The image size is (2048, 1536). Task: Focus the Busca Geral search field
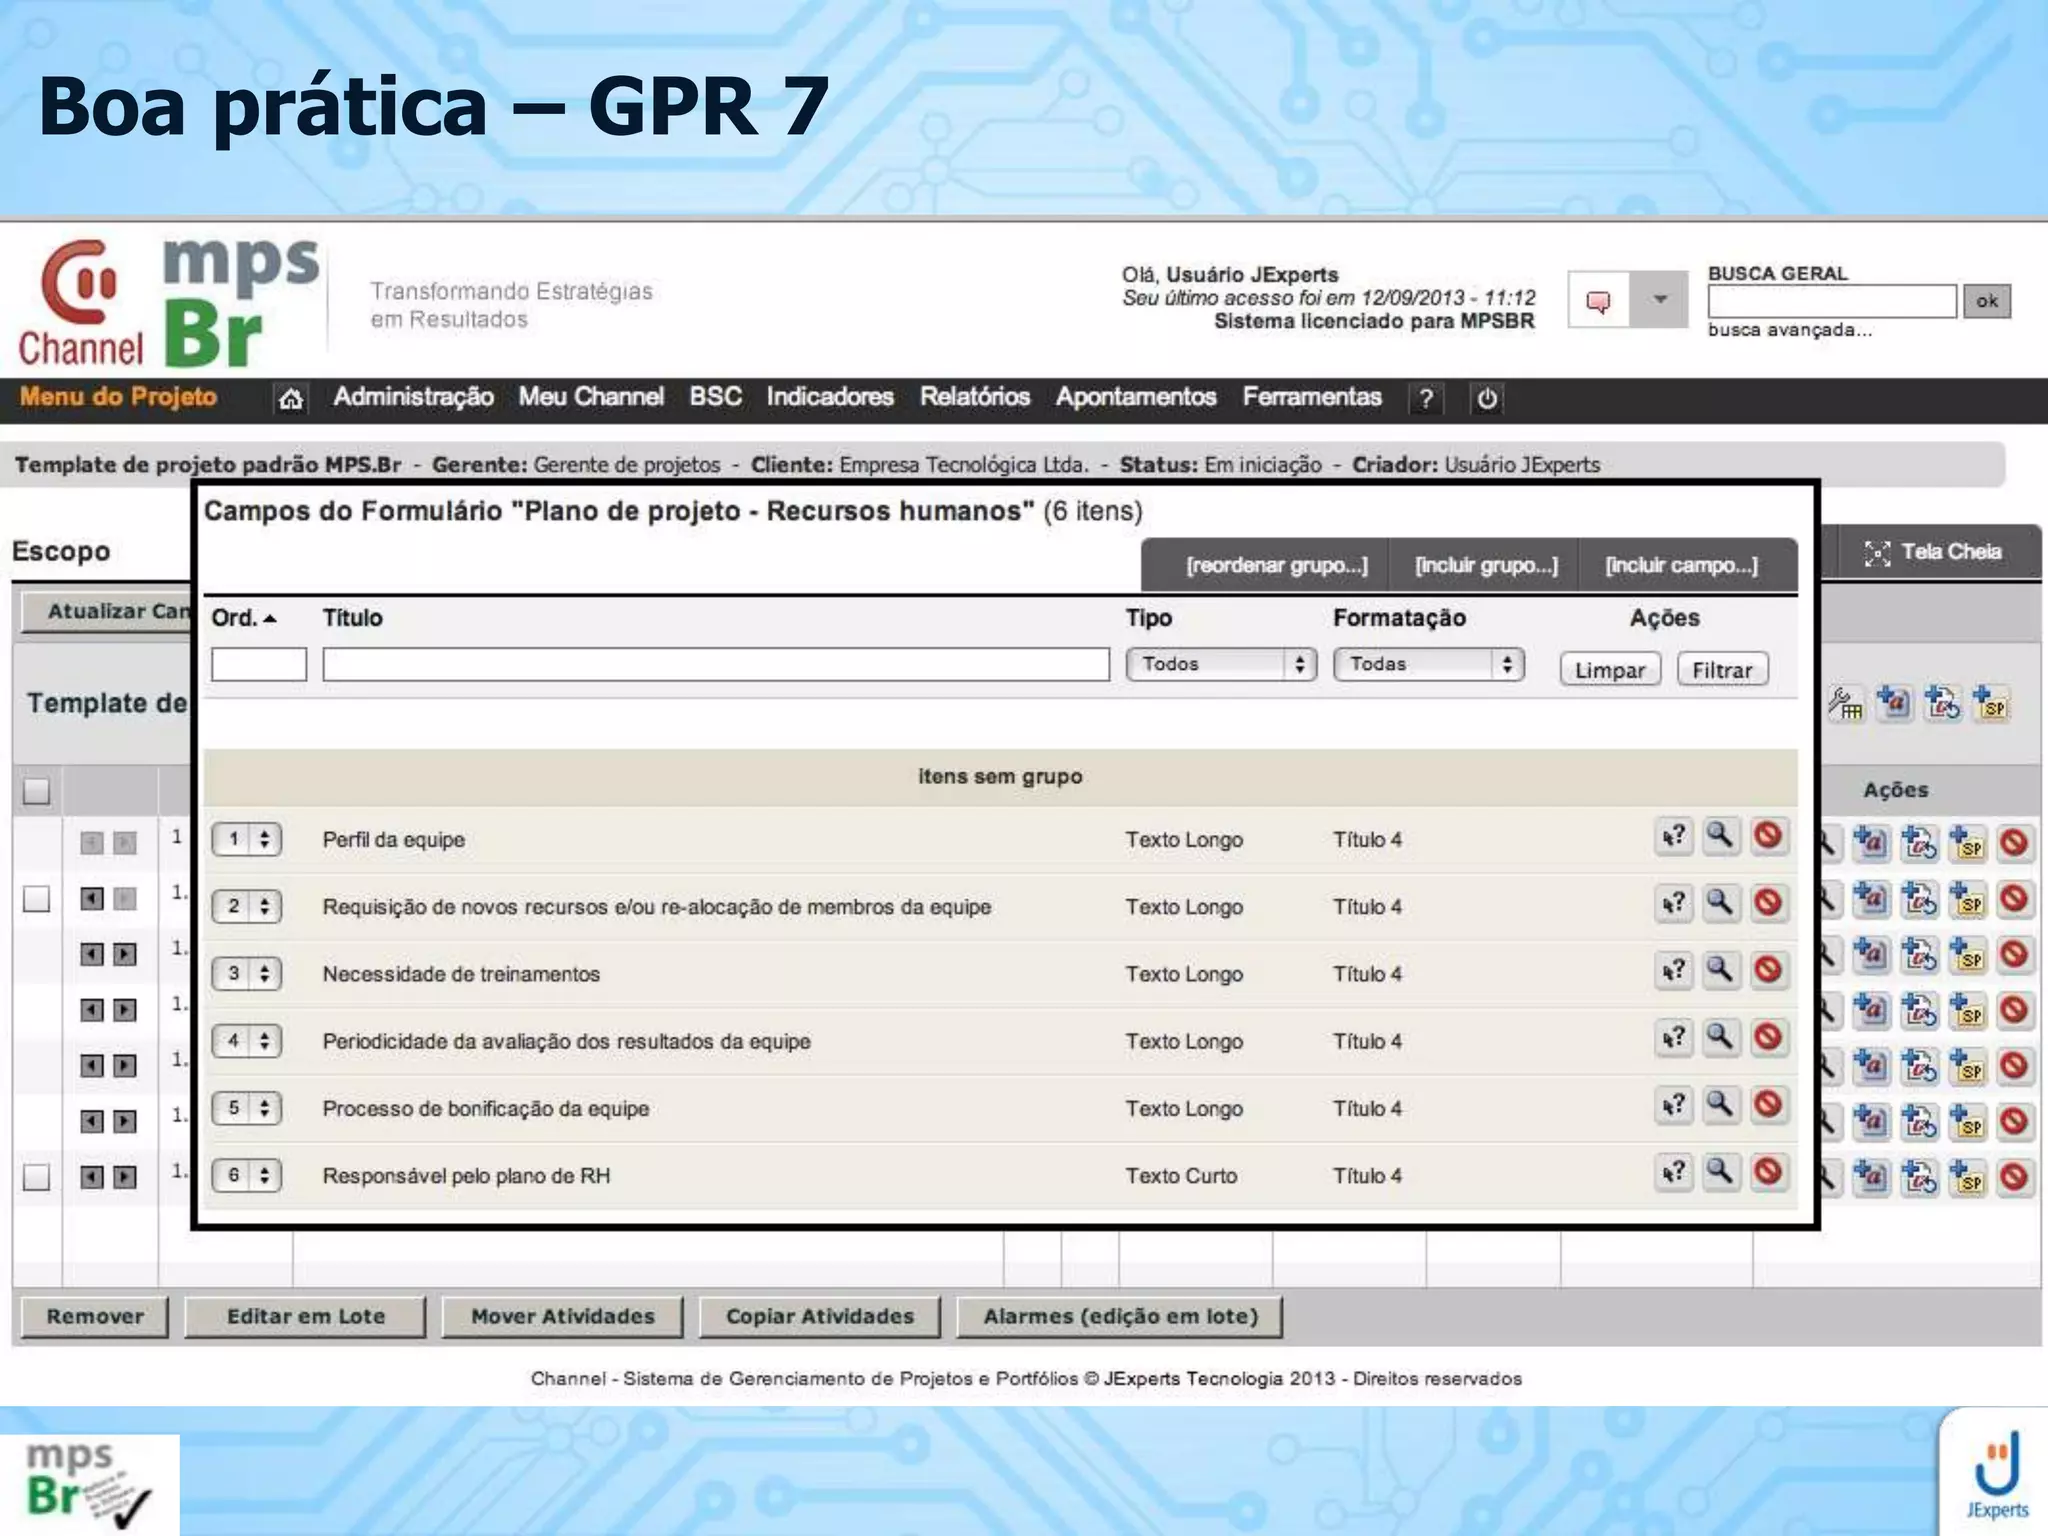1832,301
